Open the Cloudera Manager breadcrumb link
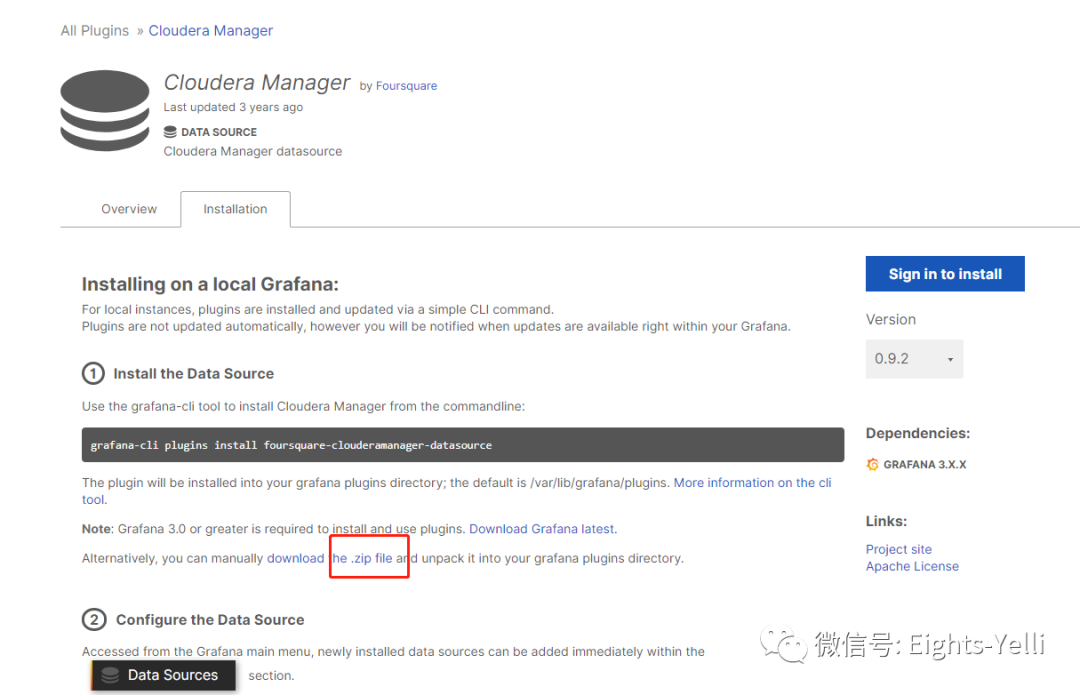 click(x=211, y=31)
